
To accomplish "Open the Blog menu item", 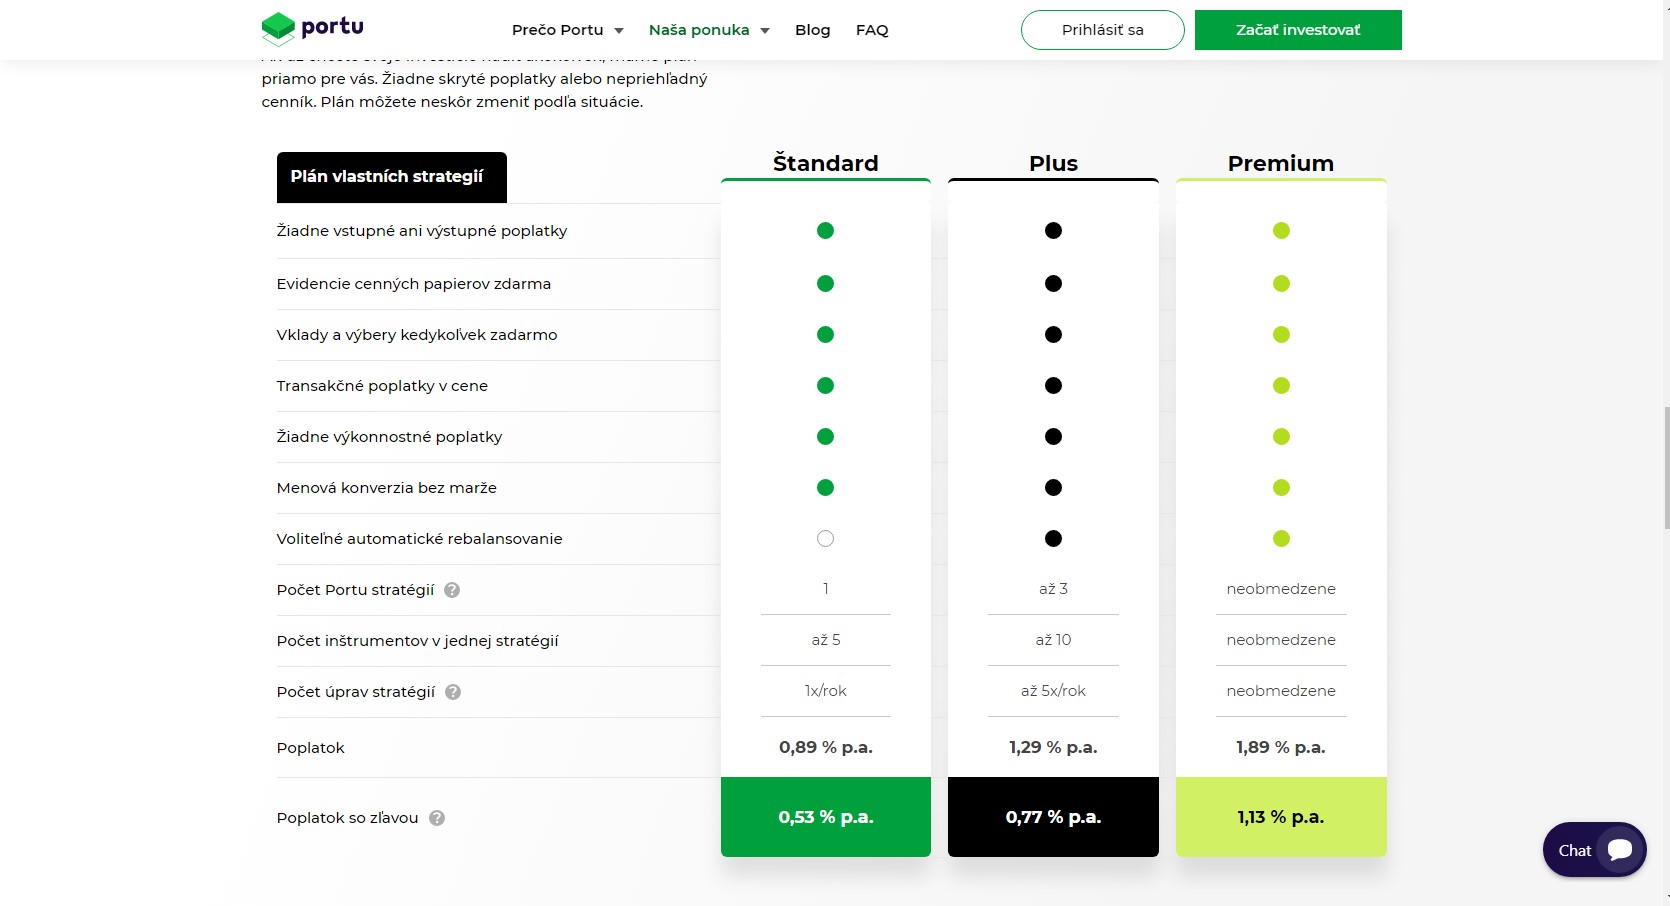I will pos(812,30).
